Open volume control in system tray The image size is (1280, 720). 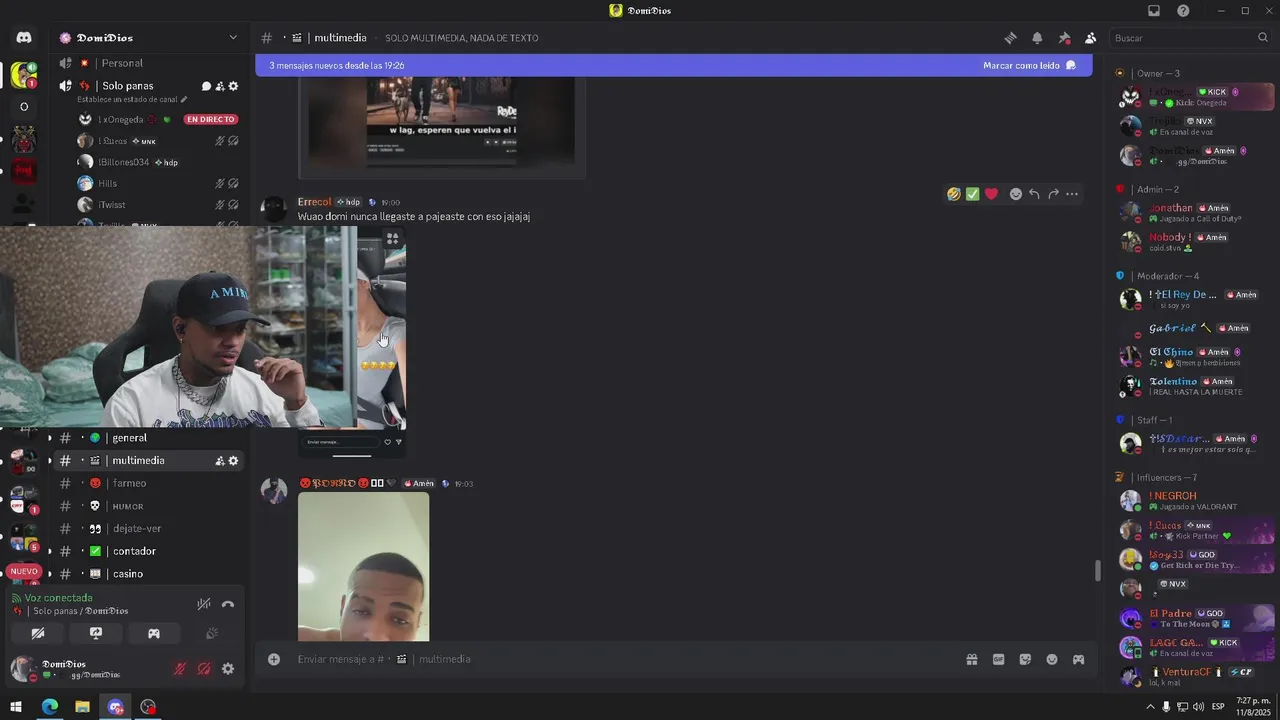(1199, 707)
